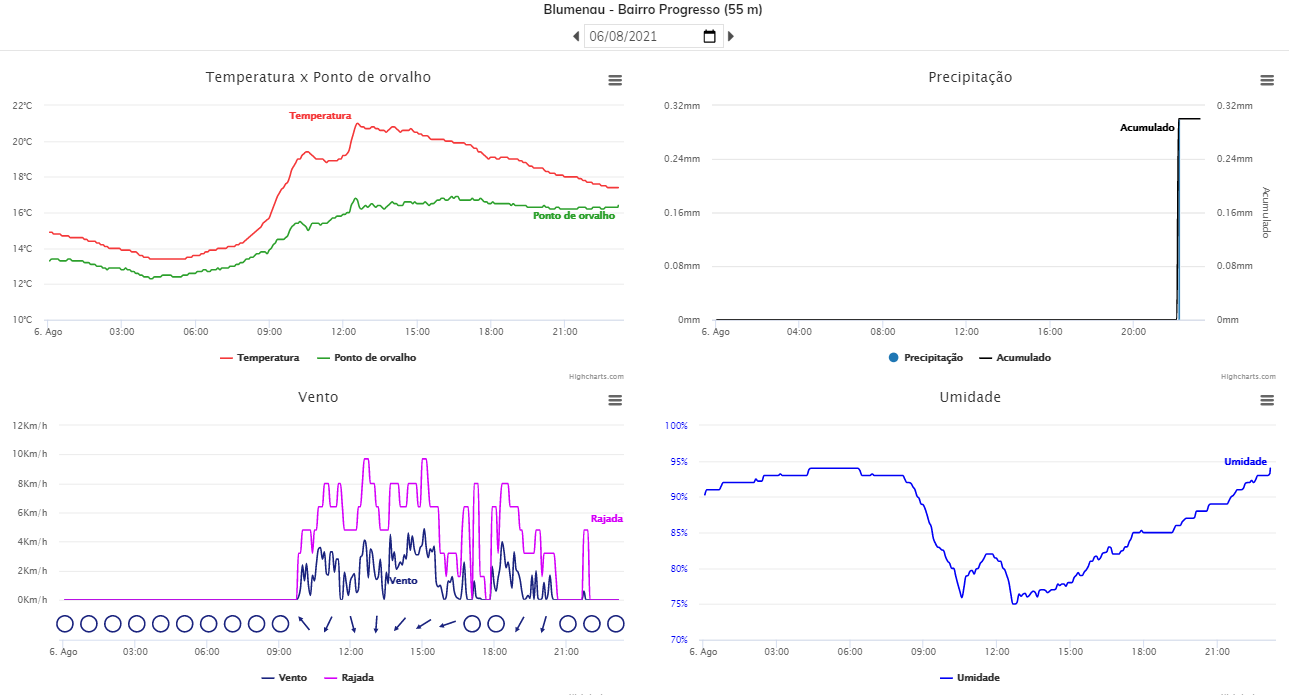Open the Temperatura chart hamburger menu

coord(615,80)
